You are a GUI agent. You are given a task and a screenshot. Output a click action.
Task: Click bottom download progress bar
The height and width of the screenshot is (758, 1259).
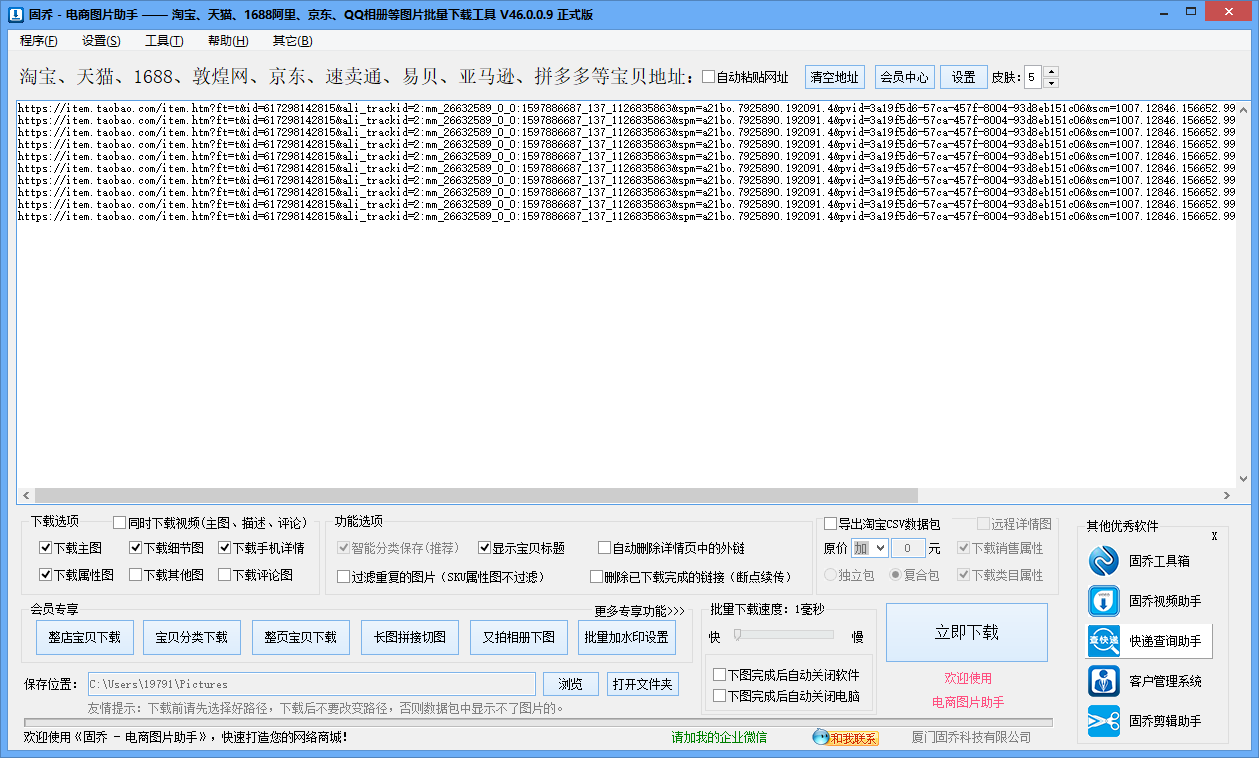[538, 722]
